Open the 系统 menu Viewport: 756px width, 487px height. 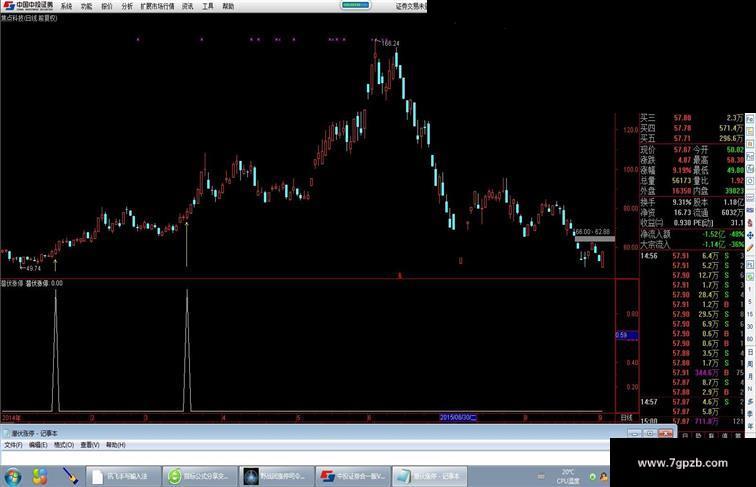[66, 6]
